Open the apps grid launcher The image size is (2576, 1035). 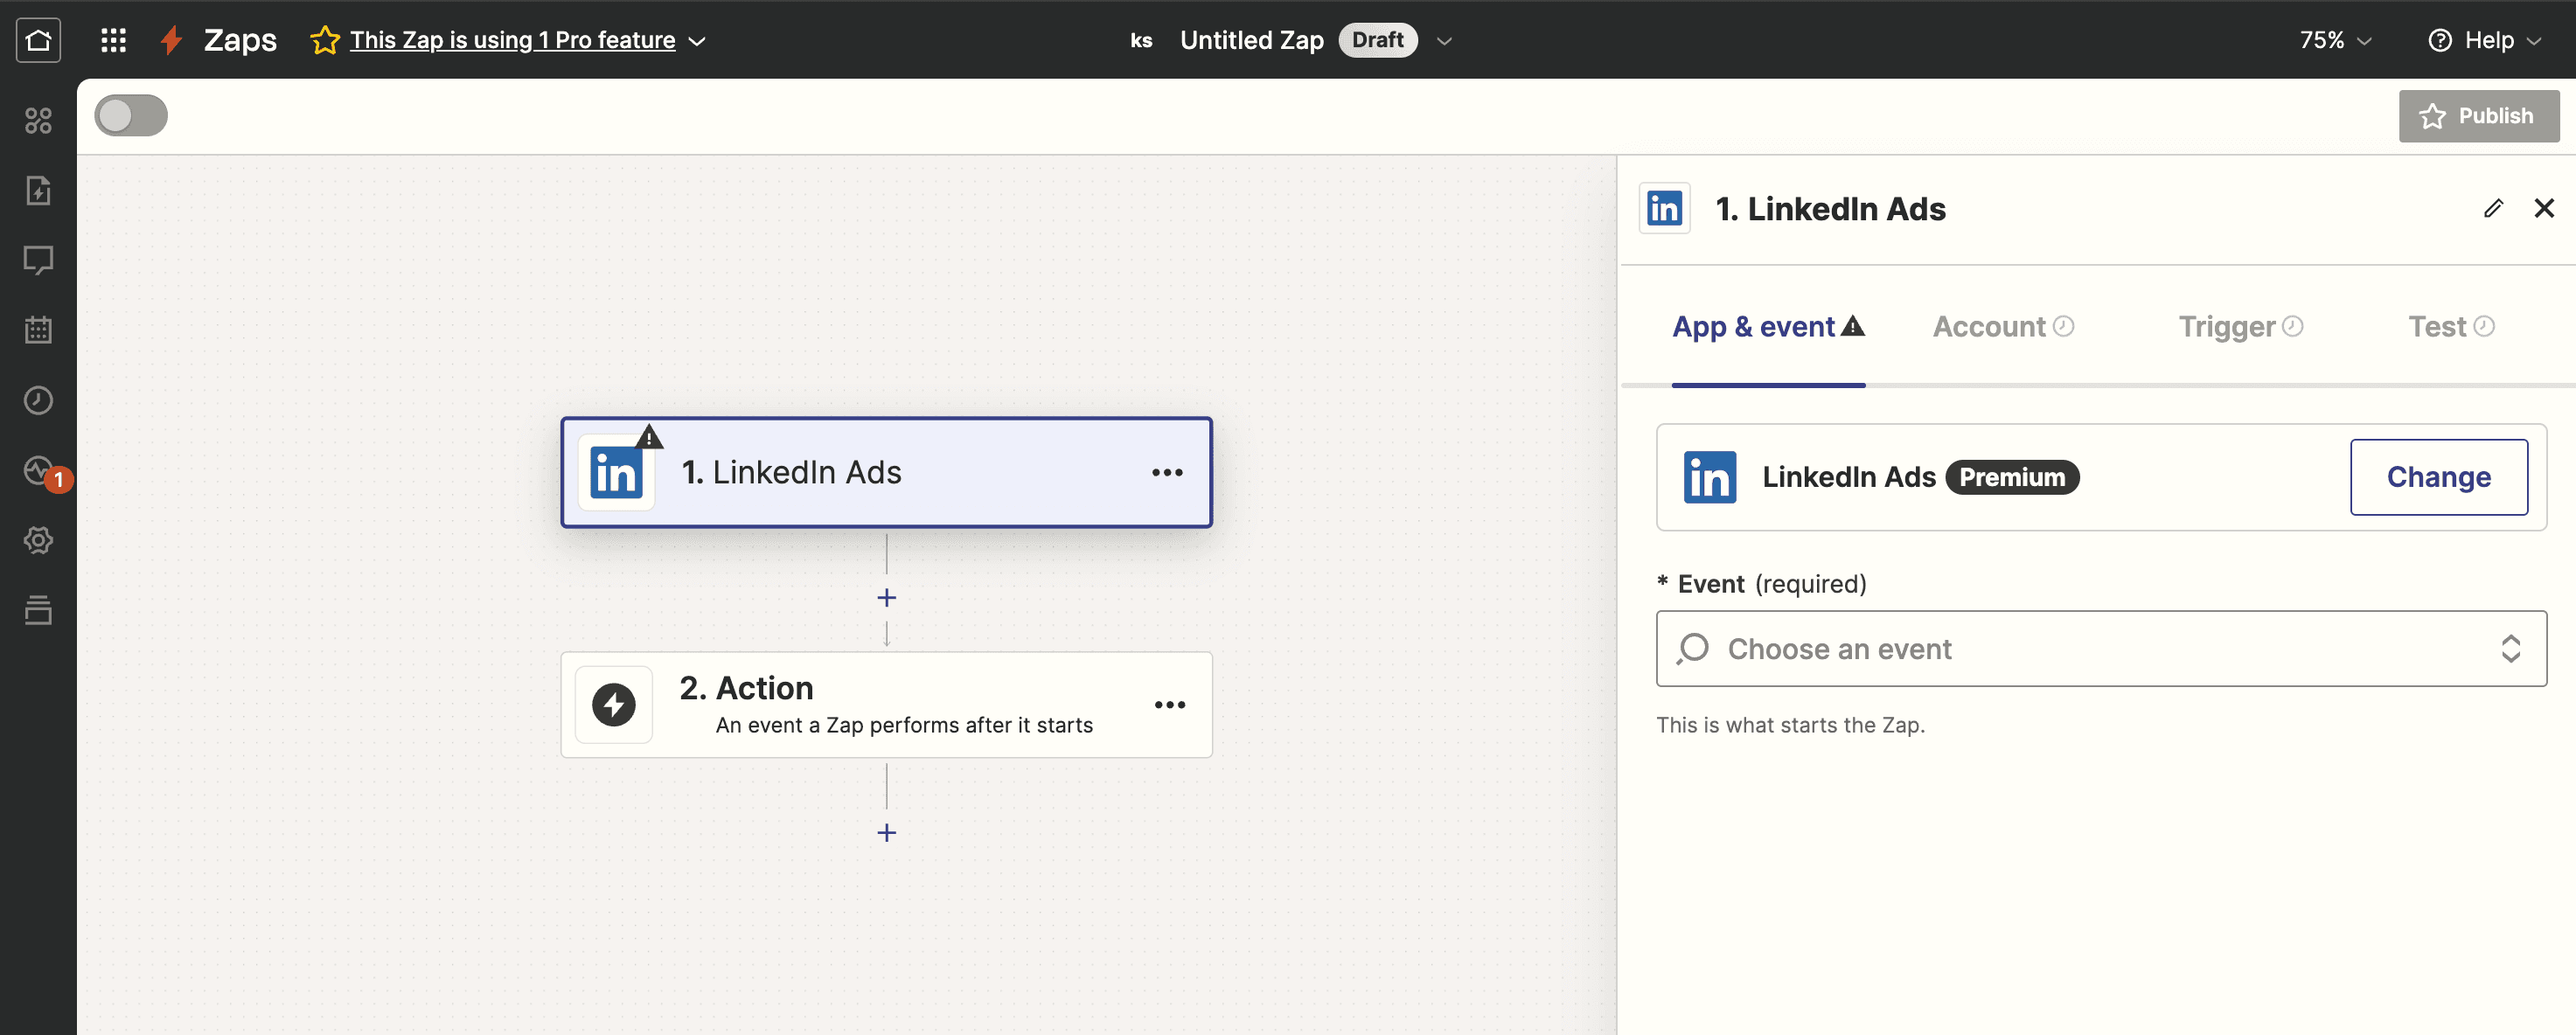tap(113, 40)
